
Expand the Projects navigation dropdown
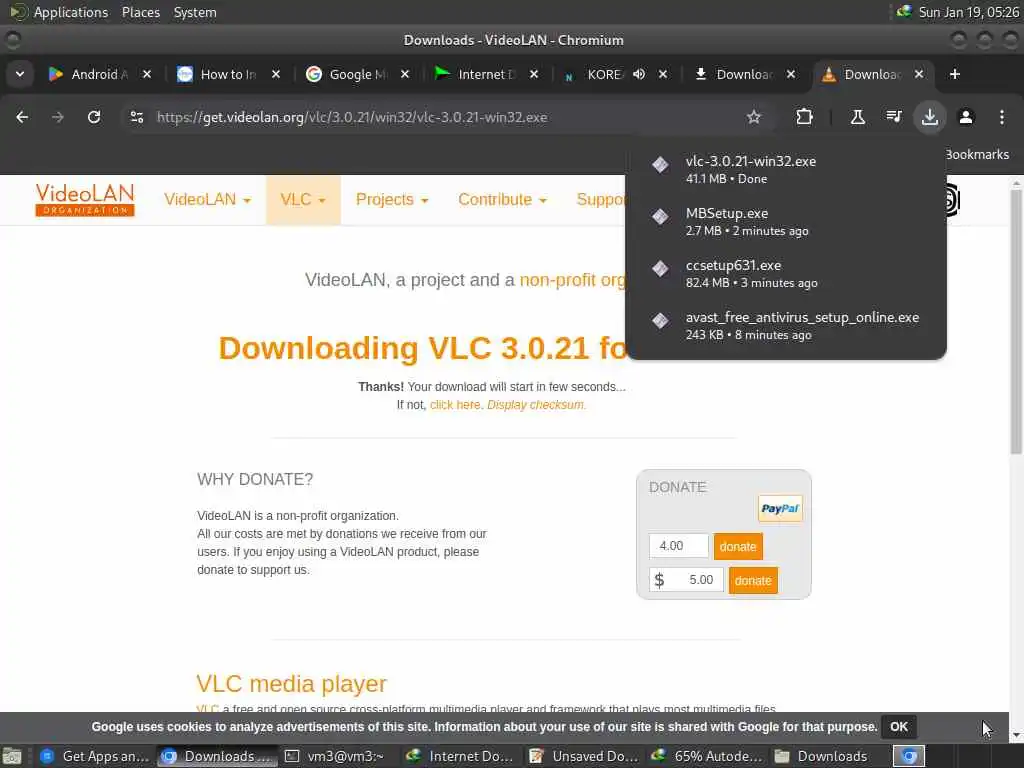[392, 200]
